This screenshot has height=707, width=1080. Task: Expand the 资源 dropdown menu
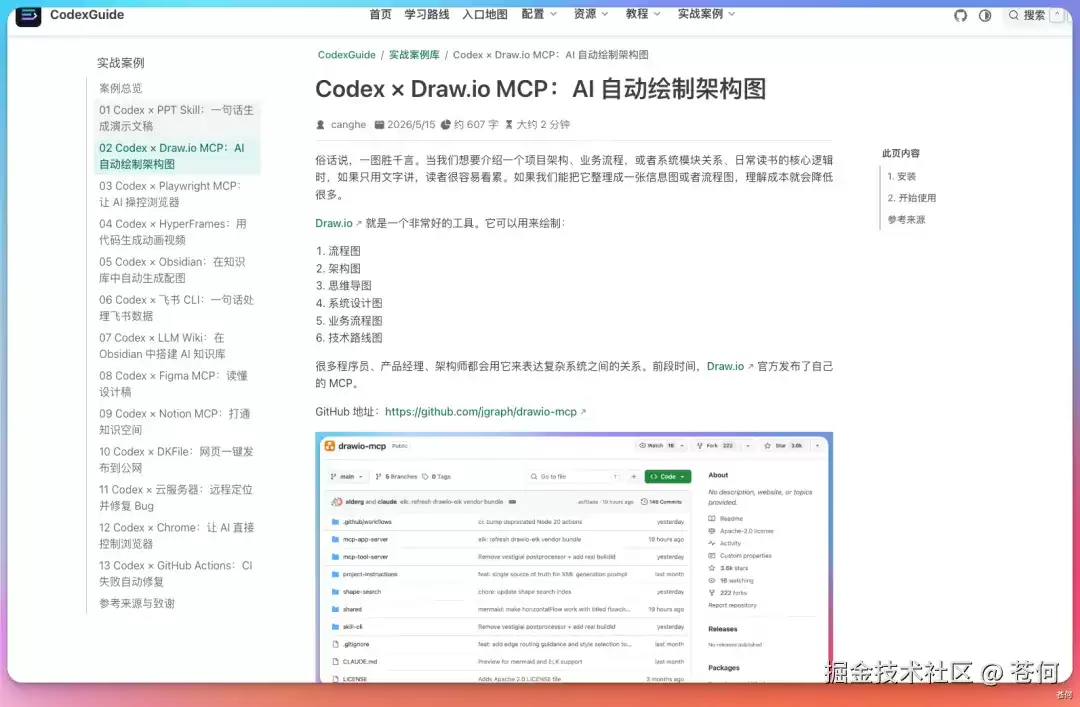coord(591,14)
